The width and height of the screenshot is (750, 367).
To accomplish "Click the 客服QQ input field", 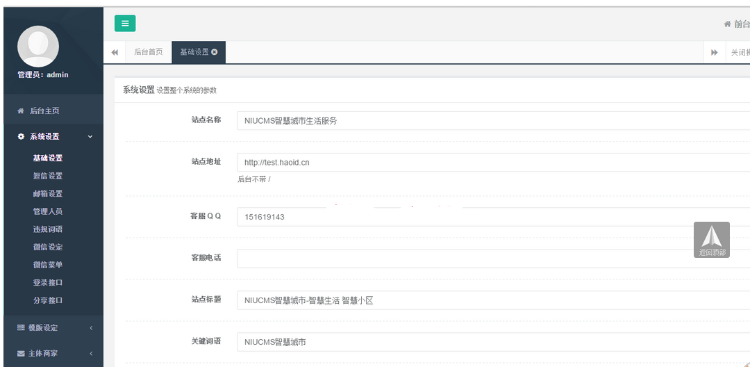I will coord(494,217).
